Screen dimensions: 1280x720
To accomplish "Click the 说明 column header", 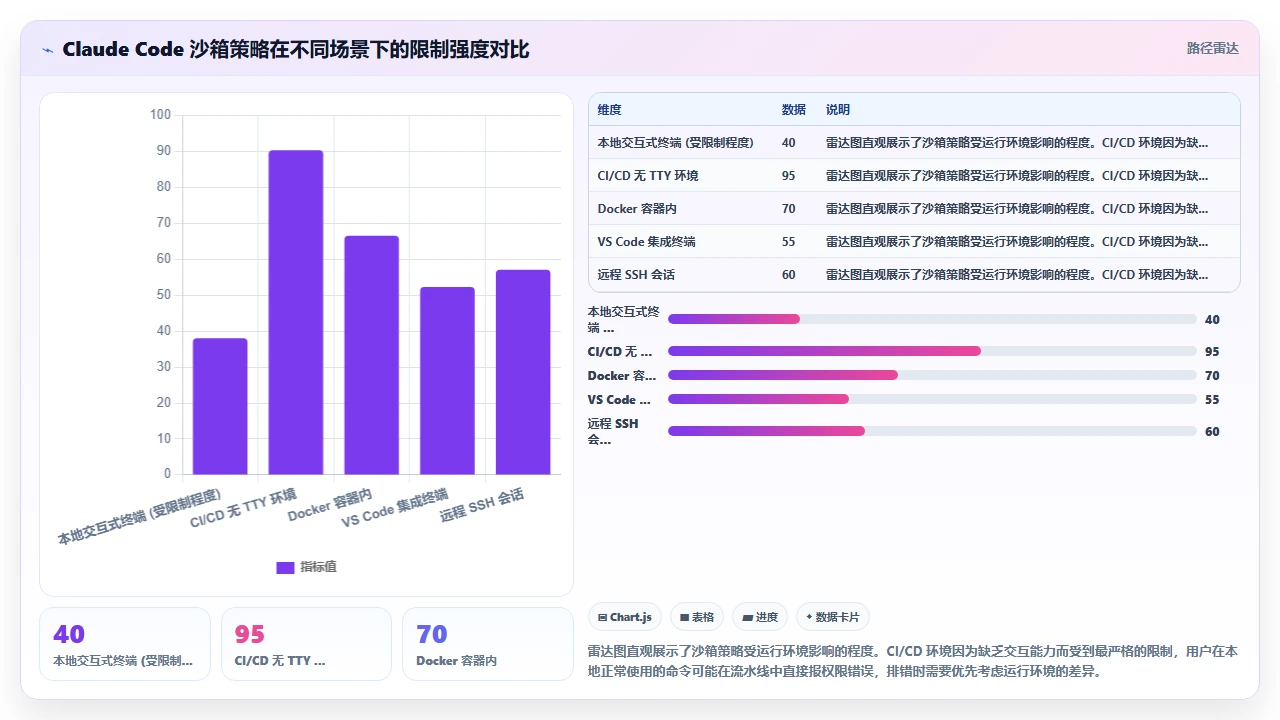I will pyautogui.click(x=838, y=110).
